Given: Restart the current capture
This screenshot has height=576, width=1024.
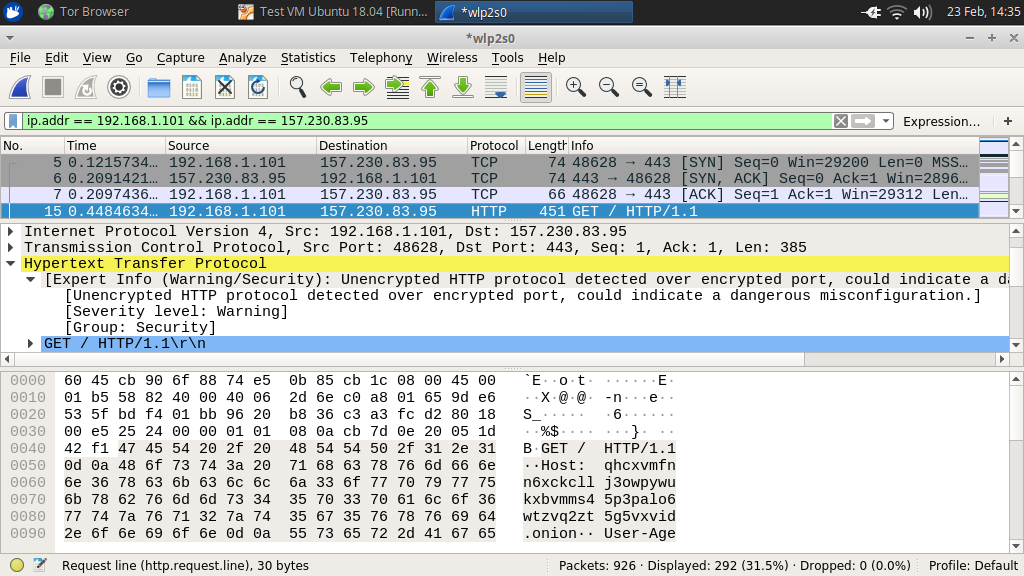Looking at the screenshot, I should [86, 87].
